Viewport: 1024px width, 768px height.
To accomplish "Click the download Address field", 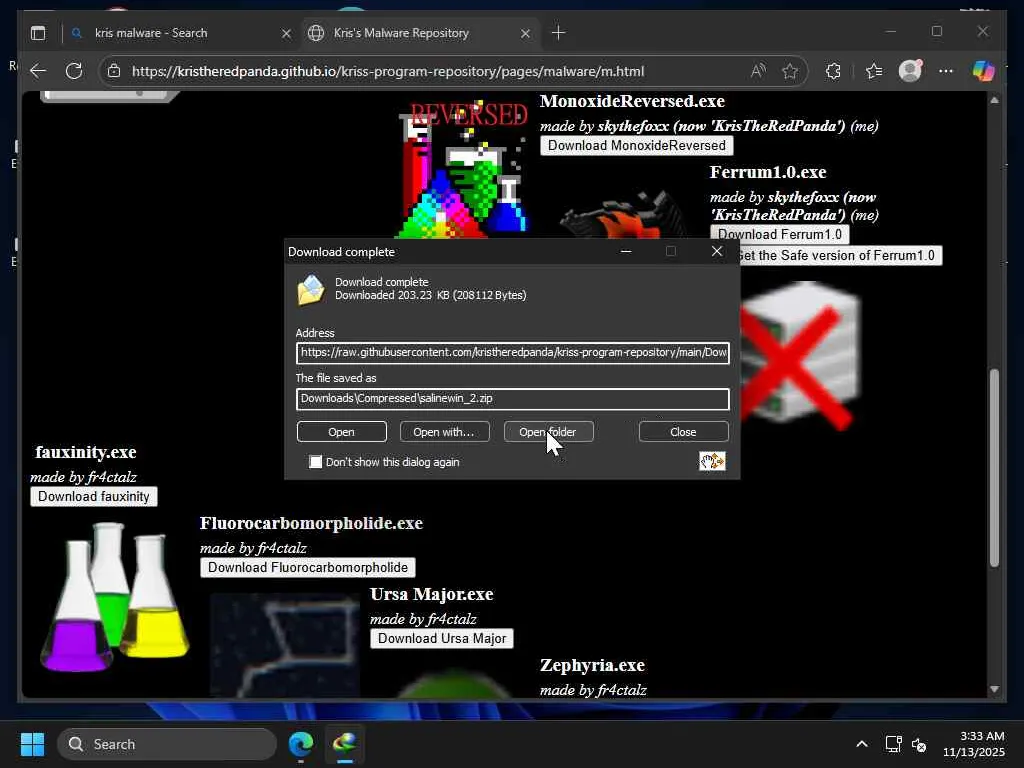I will click(513, 353).
